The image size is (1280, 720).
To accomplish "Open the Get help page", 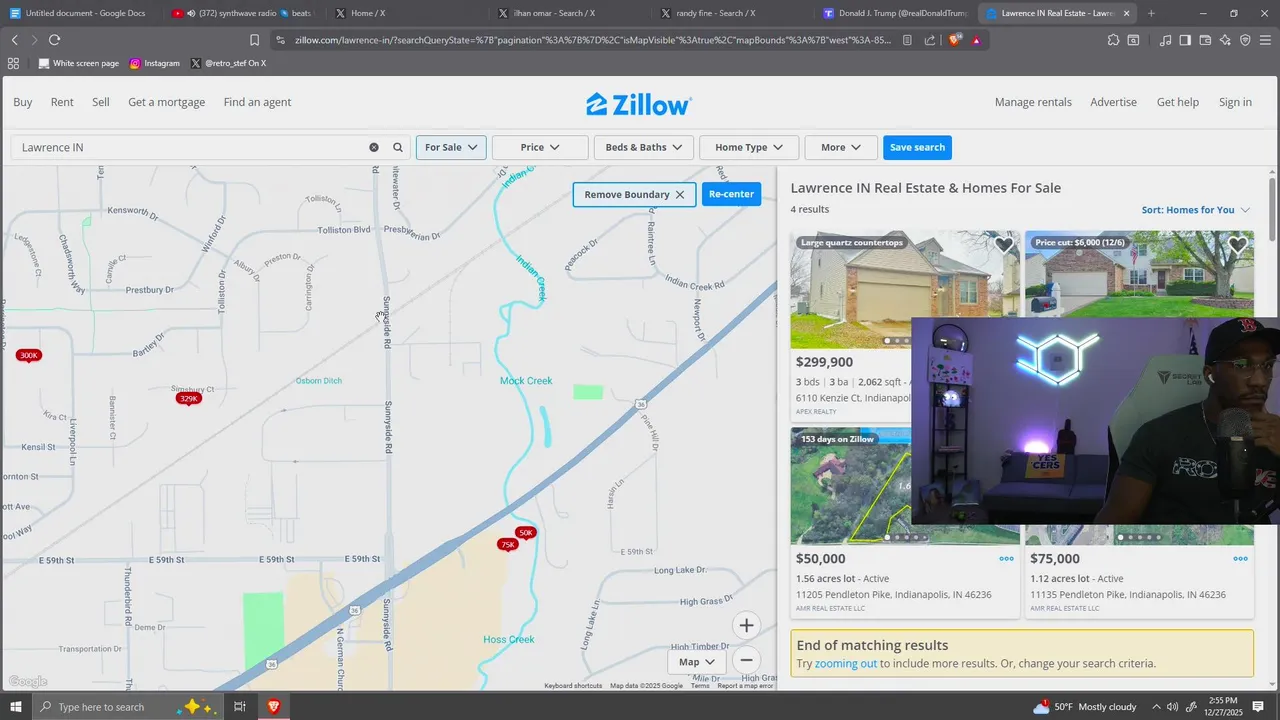I will (x=1178, y=102).
